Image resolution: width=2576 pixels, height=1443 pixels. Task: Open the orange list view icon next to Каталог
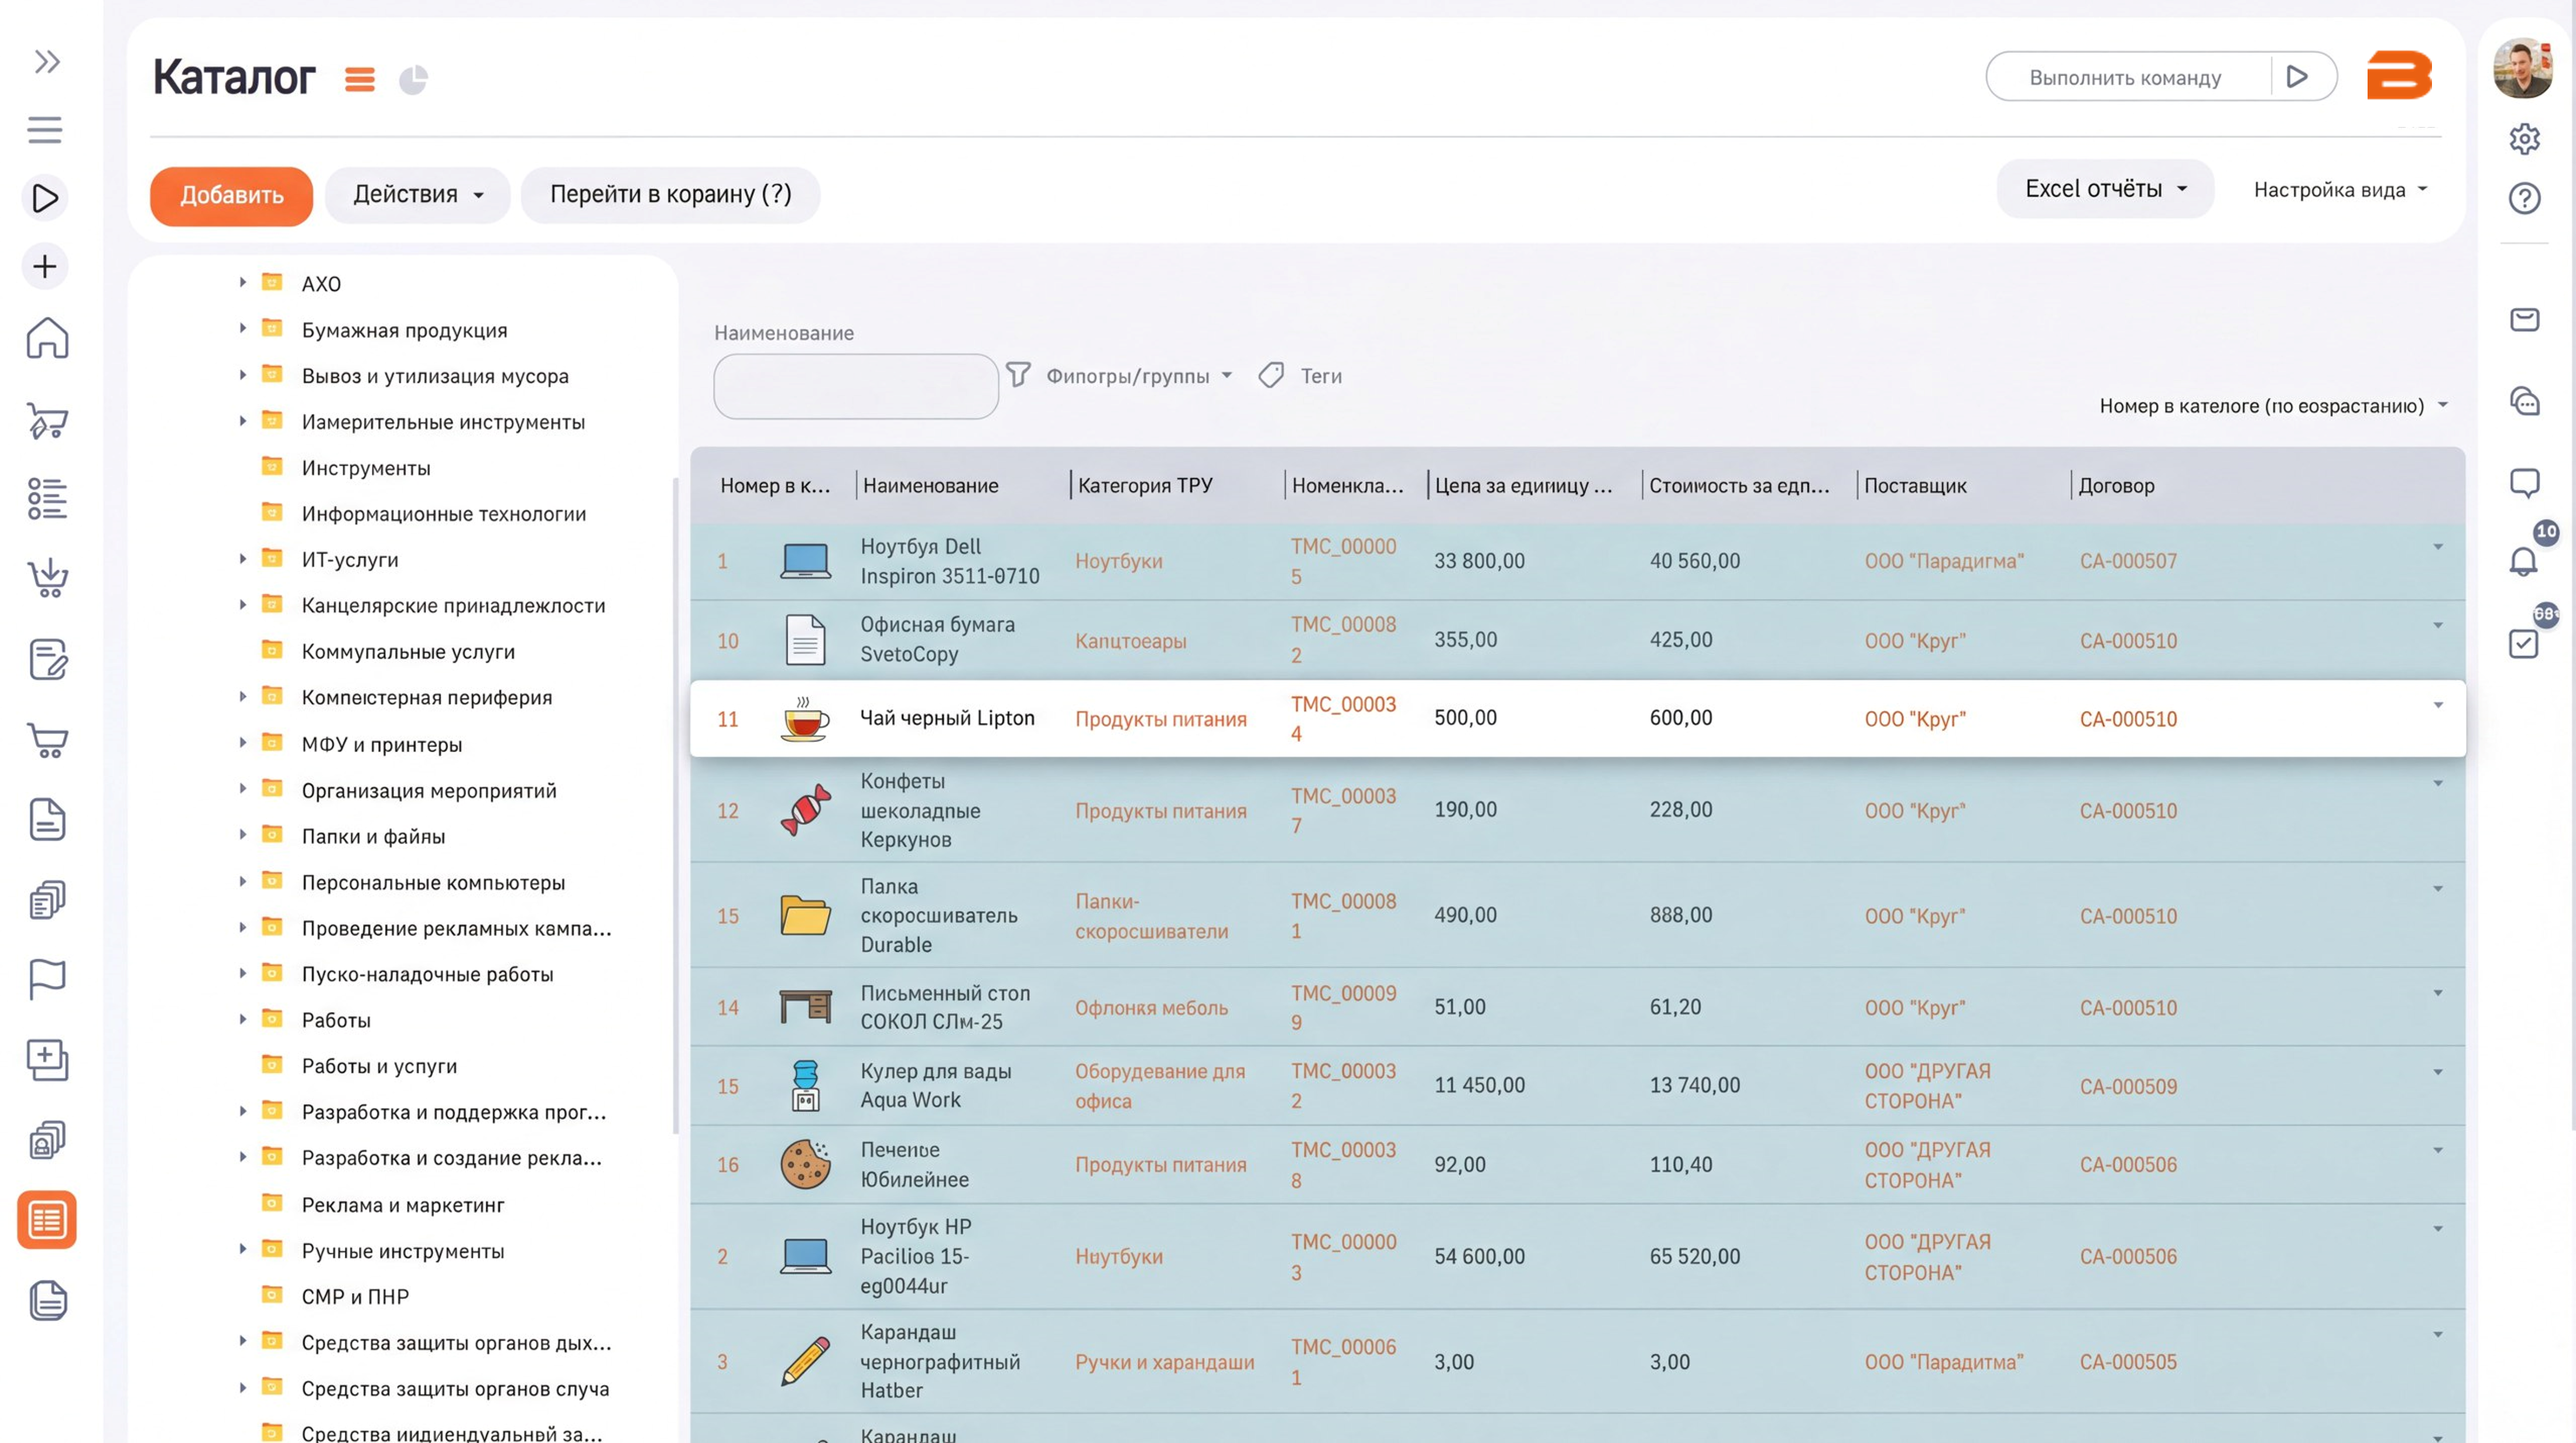360,79
